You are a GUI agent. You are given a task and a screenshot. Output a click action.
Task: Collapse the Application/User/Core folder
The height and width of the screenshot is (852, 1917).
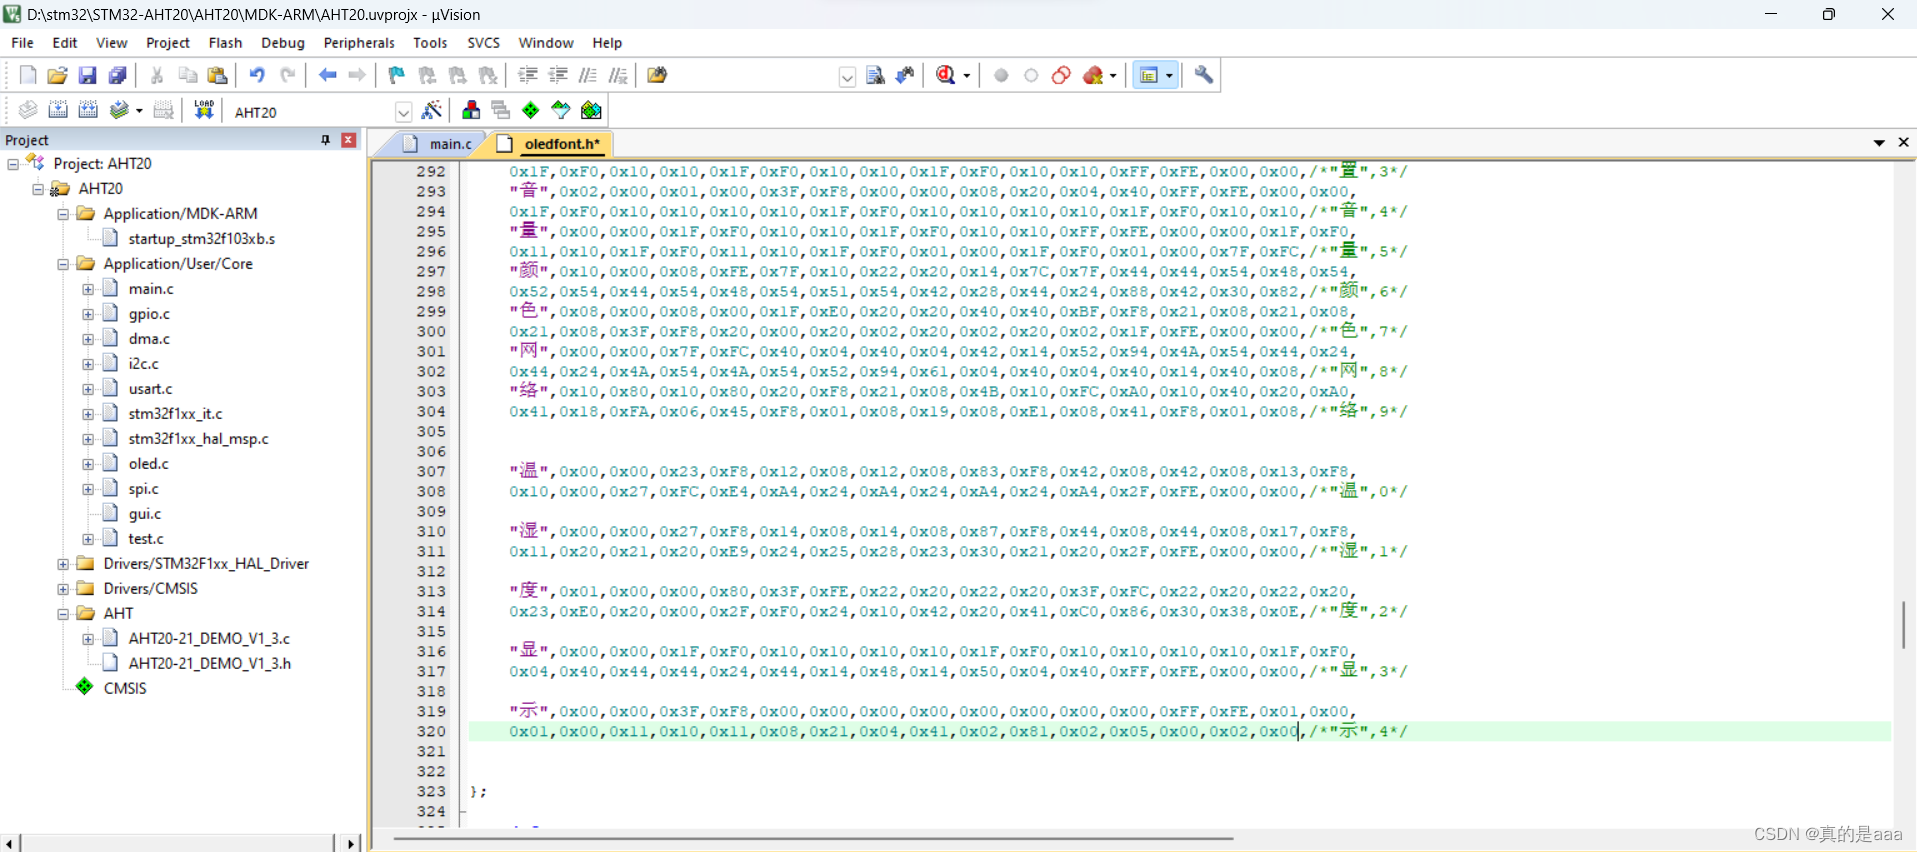(63, 264)
